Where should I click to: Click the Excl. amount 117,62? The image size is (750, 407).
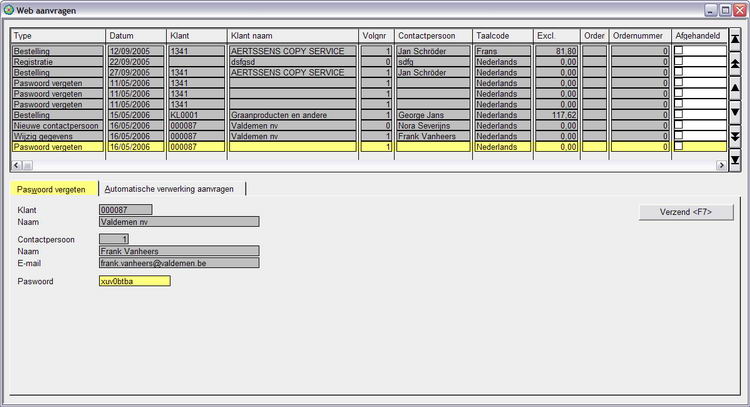point(557,115)
